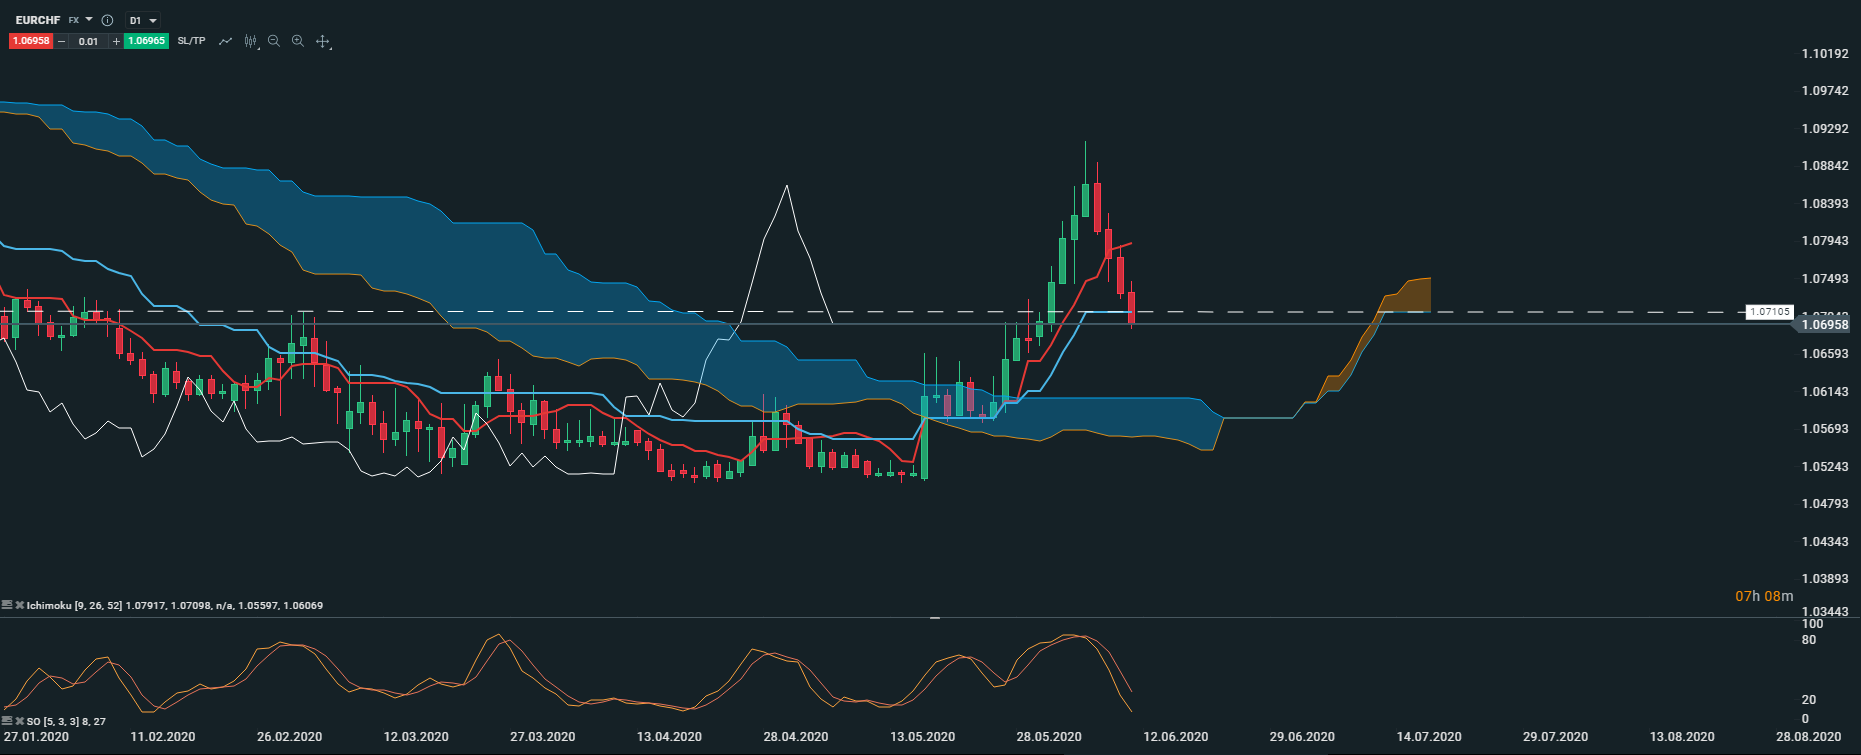Open Ichimoku indicator settings icon
This screenshot has height=755, width=1861.
point(7,605)
